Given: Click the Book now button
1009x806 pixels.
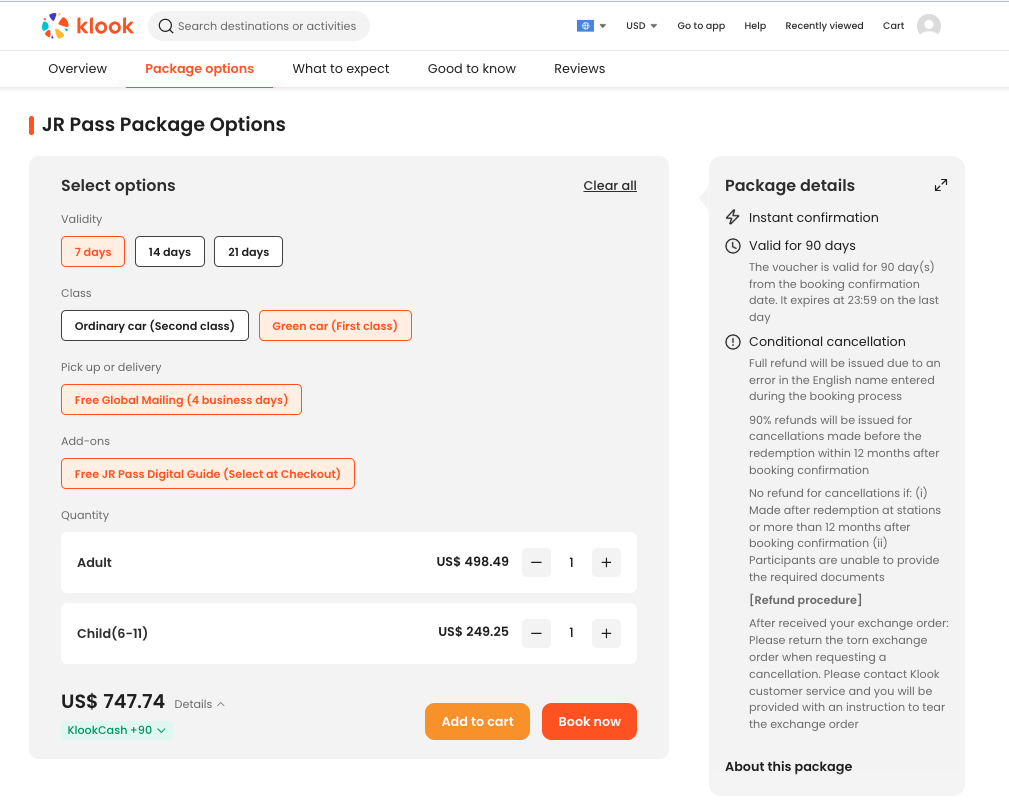Looking at the screenshot, I should (589, 722).
